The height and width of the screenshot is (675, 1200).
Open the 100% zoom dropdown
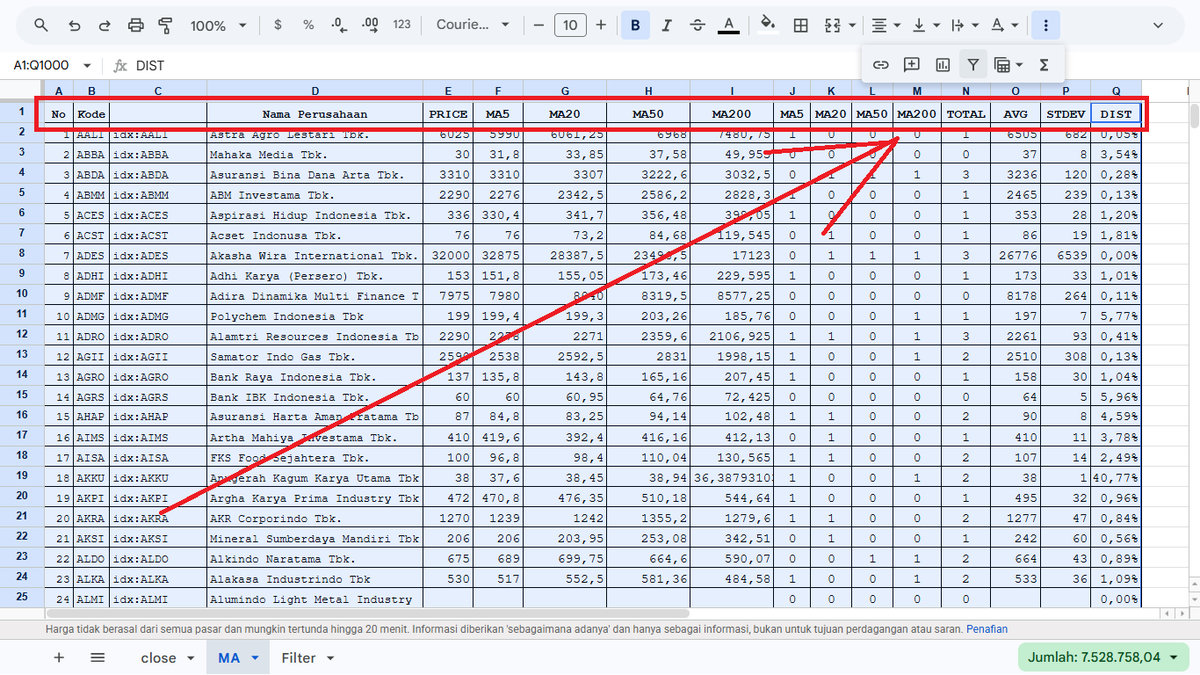(216, 25)
